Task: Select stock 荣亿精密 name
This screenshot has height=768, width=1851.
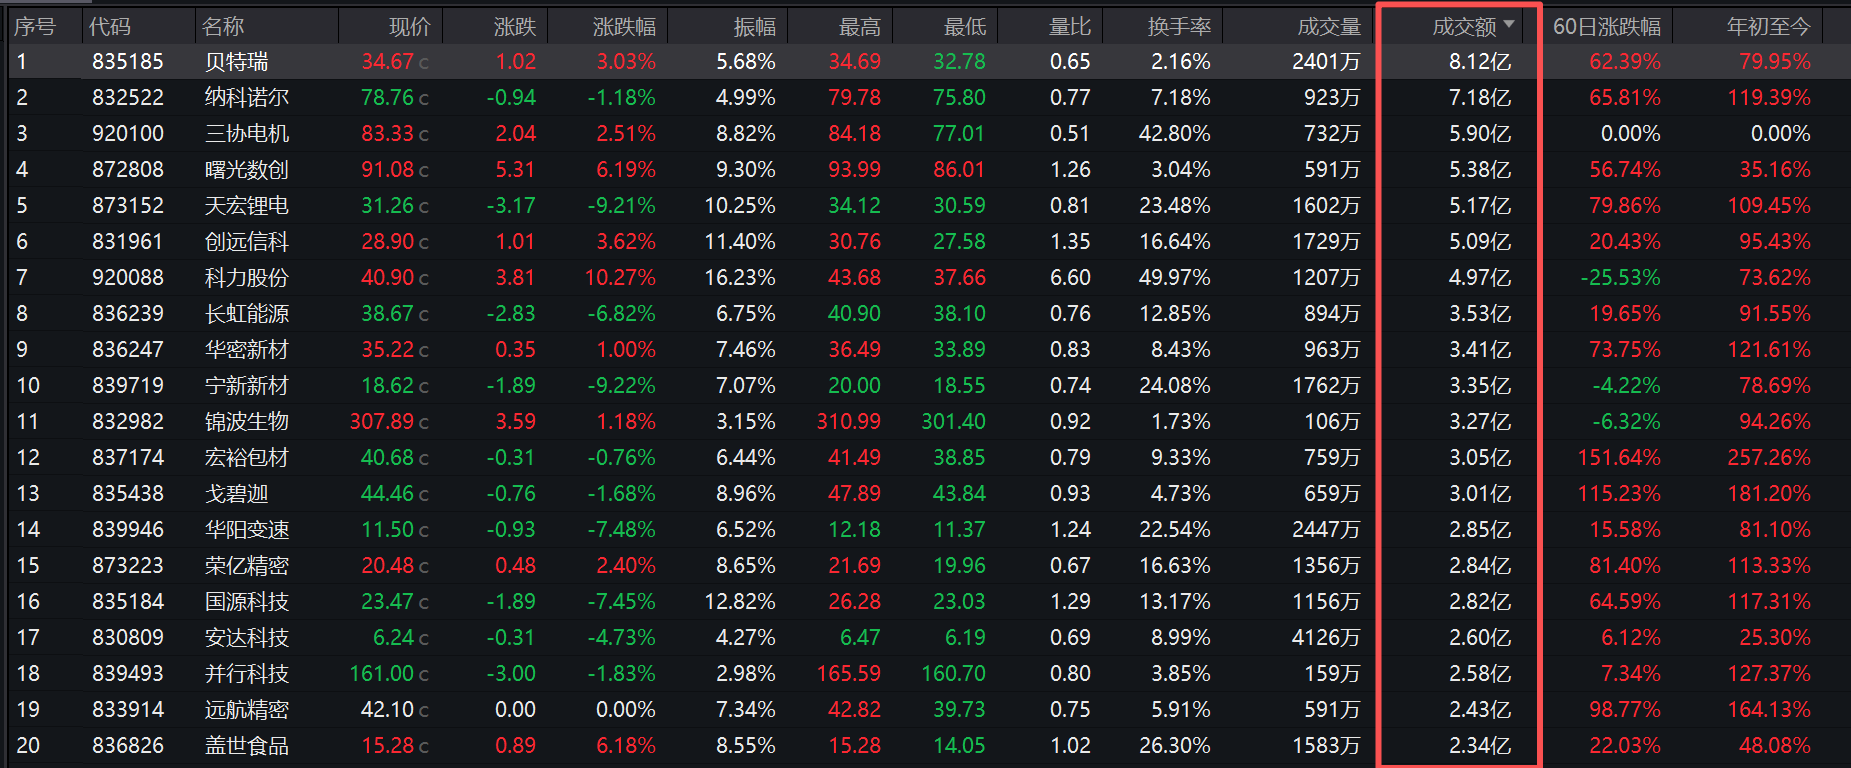Action: pos(247,566)
